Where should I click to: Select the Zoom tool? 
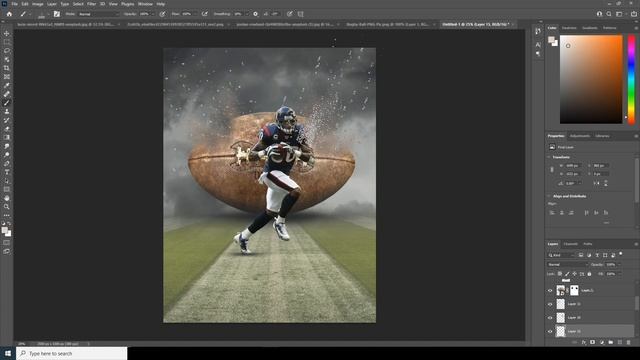[x=7, y=207]
